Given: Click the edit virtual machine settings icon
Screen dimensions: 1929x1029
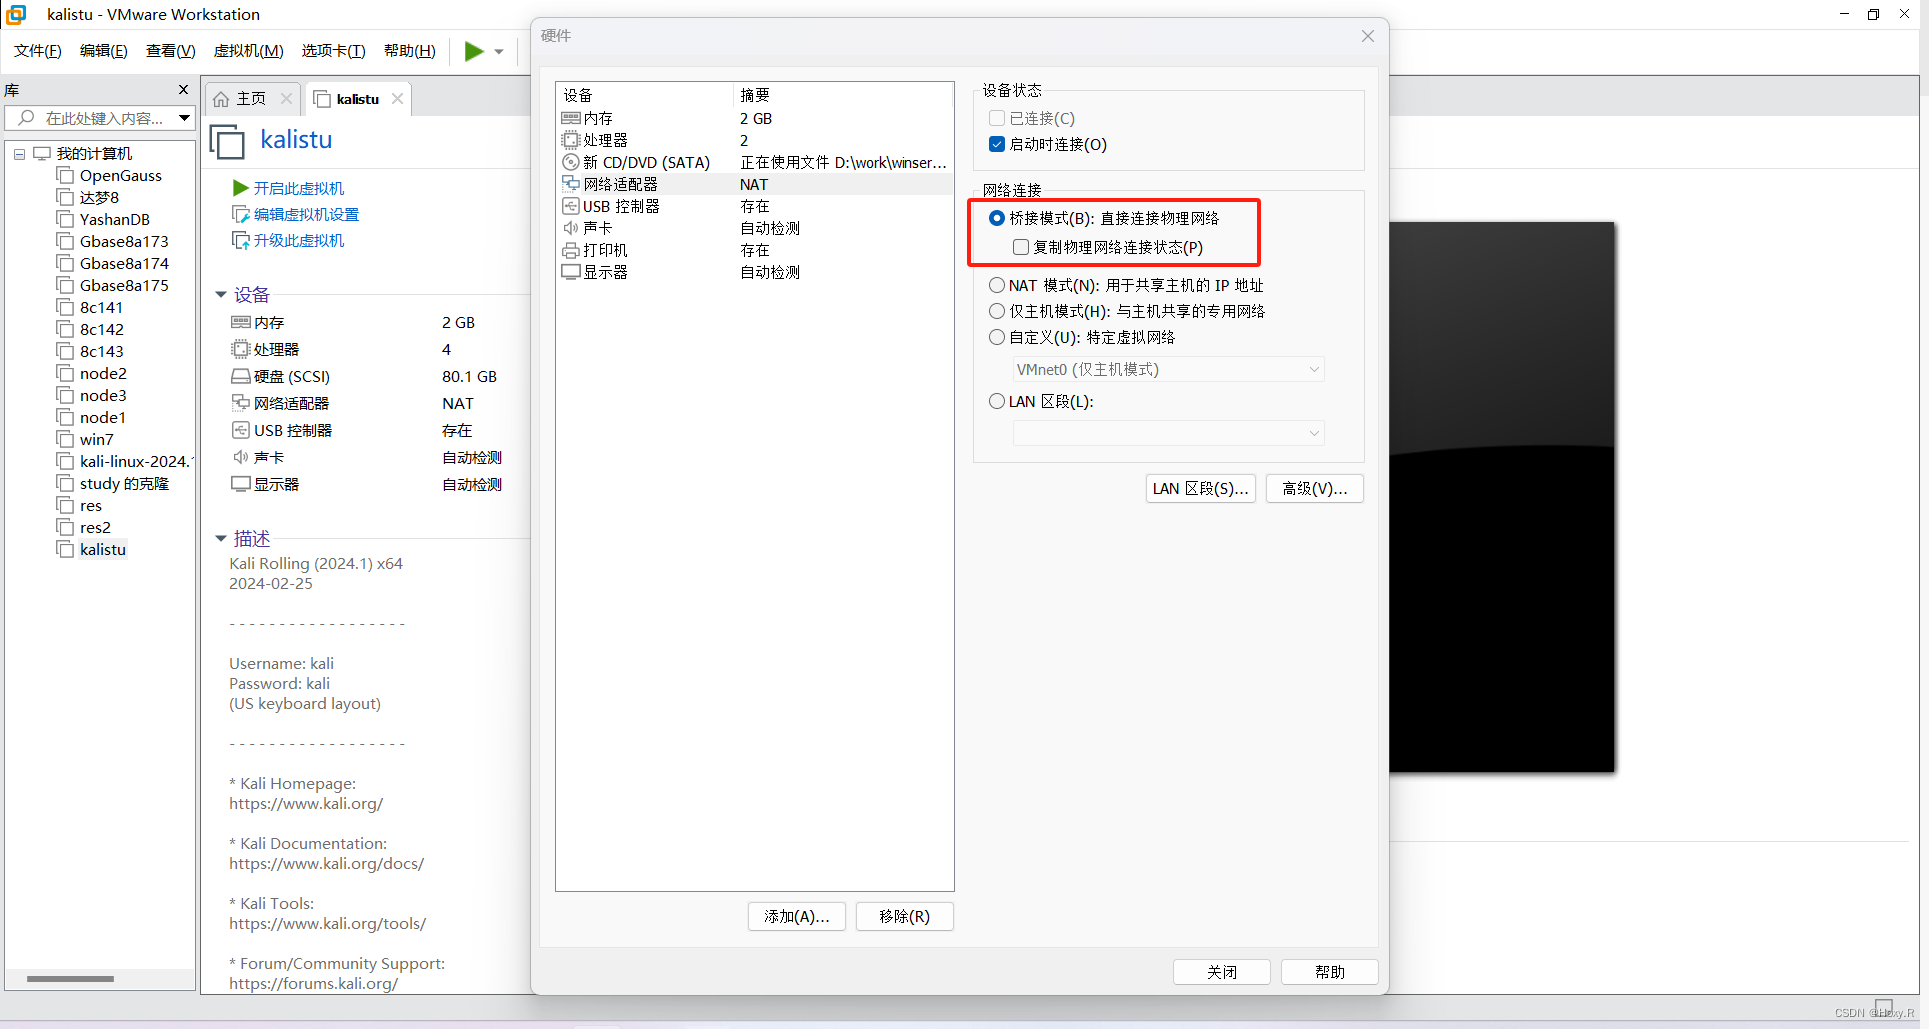Looking at the screenshot, I should 241,214.
